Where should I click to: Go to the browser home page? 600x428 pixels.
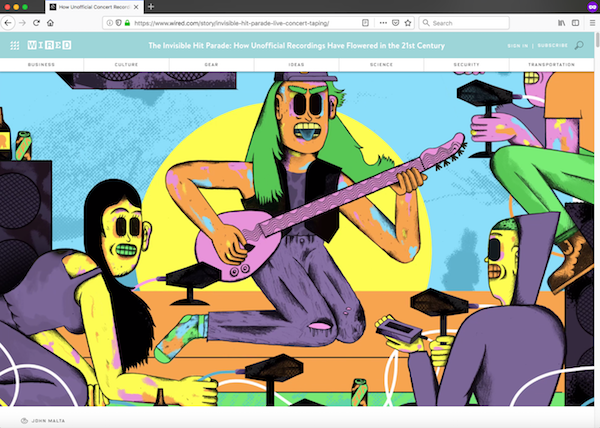coord(51,22)
